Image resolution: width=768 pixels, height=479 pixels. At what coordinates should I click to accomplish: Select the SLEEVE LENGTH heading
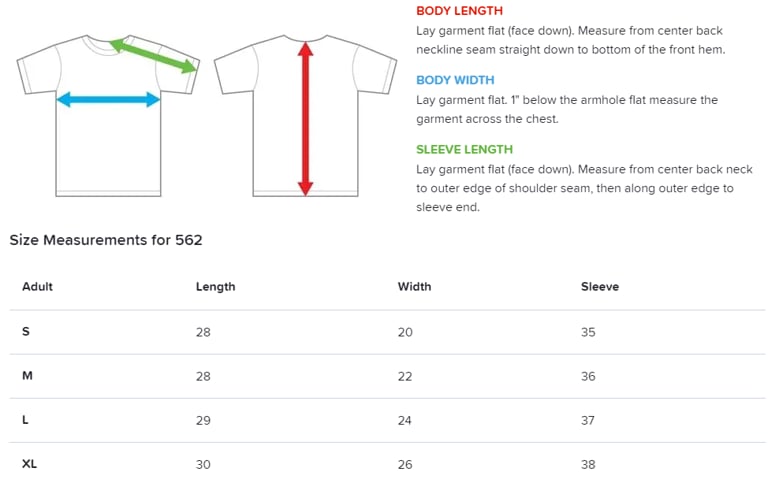pyautogui.click(x=464, y=150)
